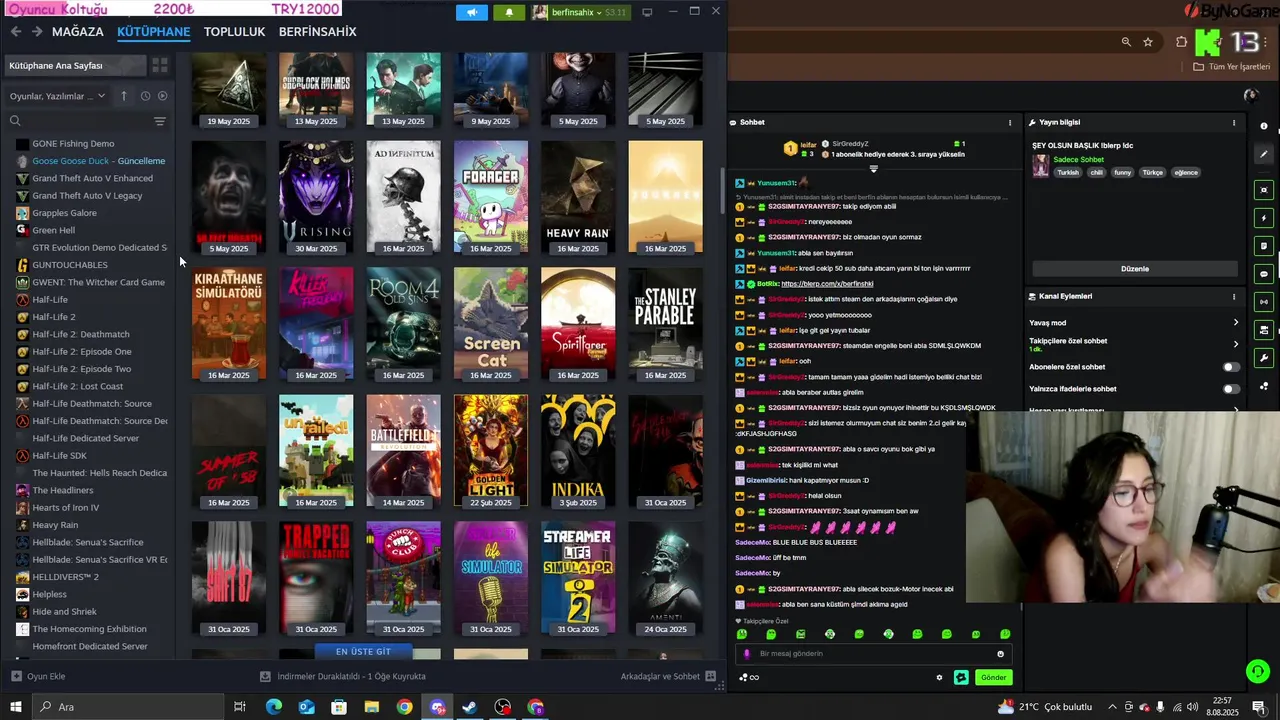Click the Windows taskbar Ara search box
This screenshot has width=1280, height=720.
click(x=128, y=707)
